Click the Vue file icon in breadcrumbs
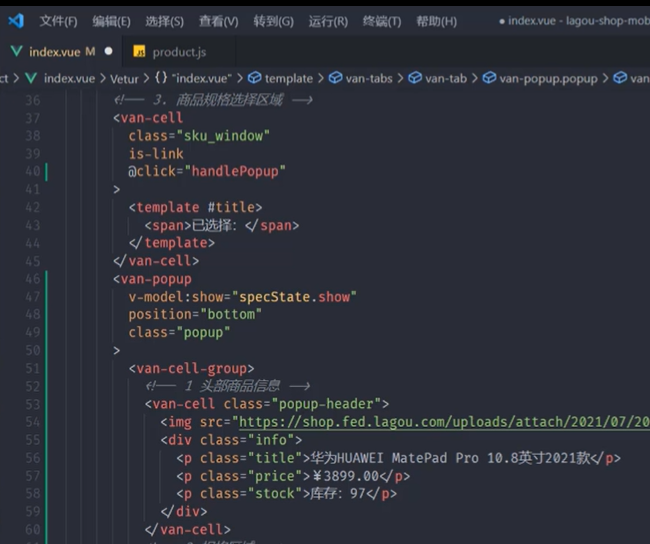Viewport: 650px width, 544px height. click(x=31, y=78)
